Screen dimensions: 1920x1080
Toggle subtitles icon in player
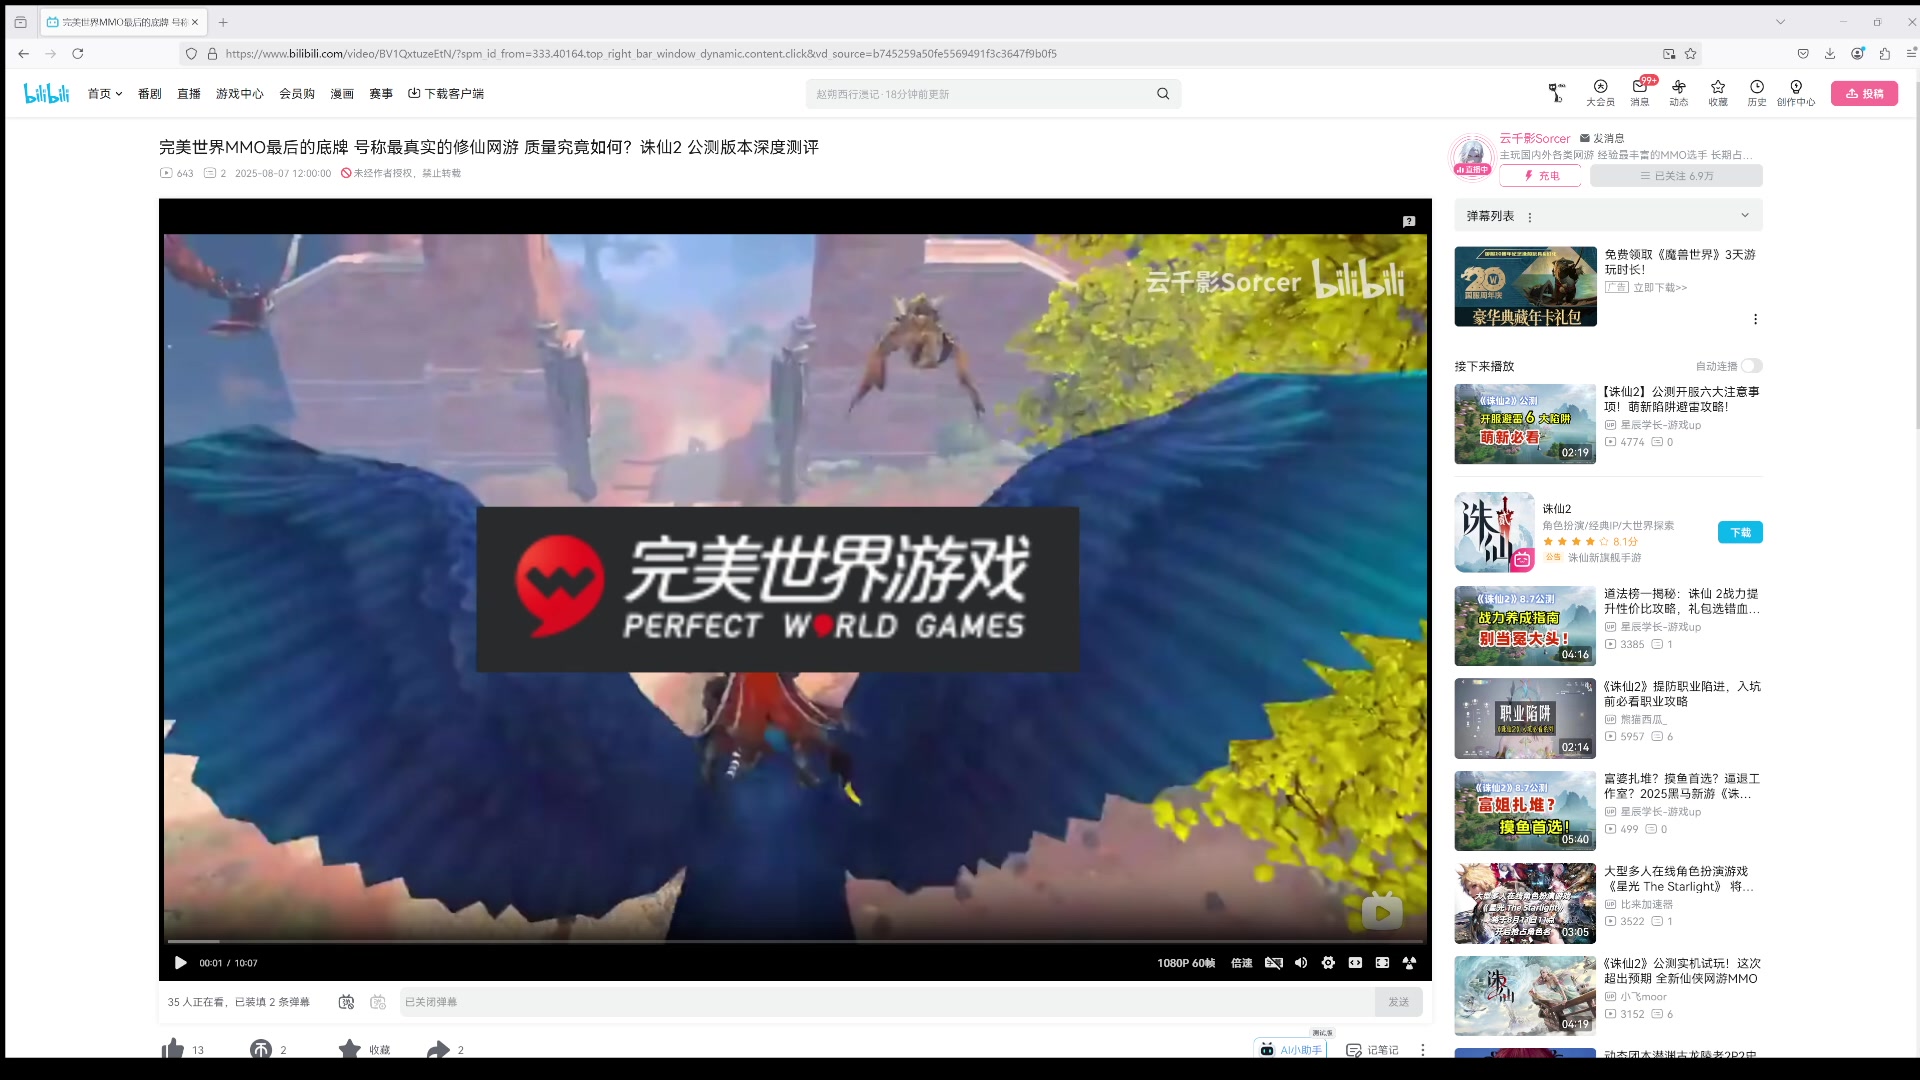(x=1274, y=963)
